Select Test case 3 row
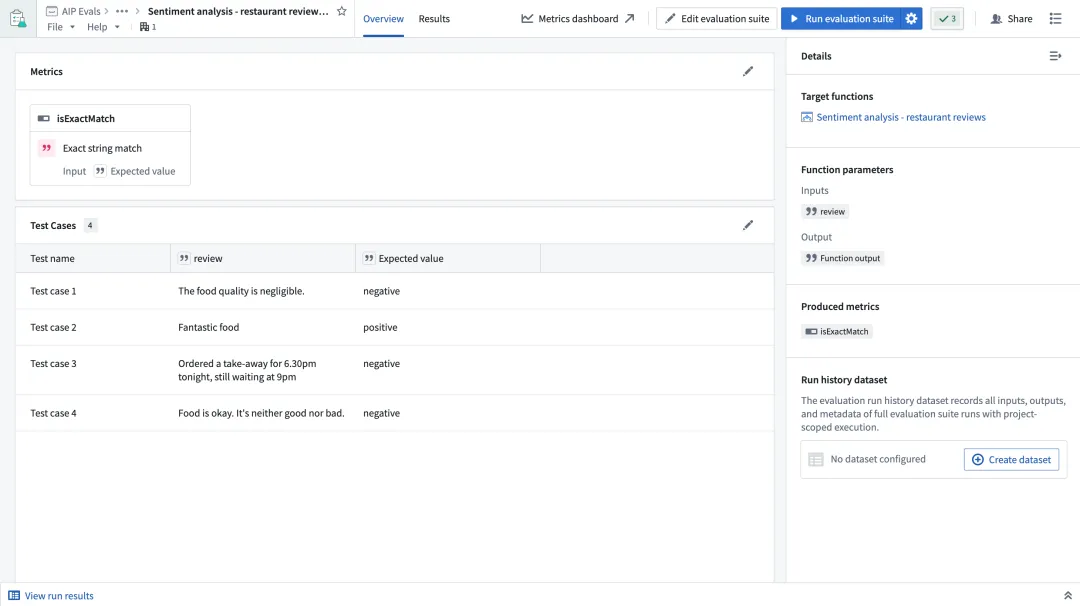The width and height of the screenshot is (1080, 606). click(x=54, y=364)
